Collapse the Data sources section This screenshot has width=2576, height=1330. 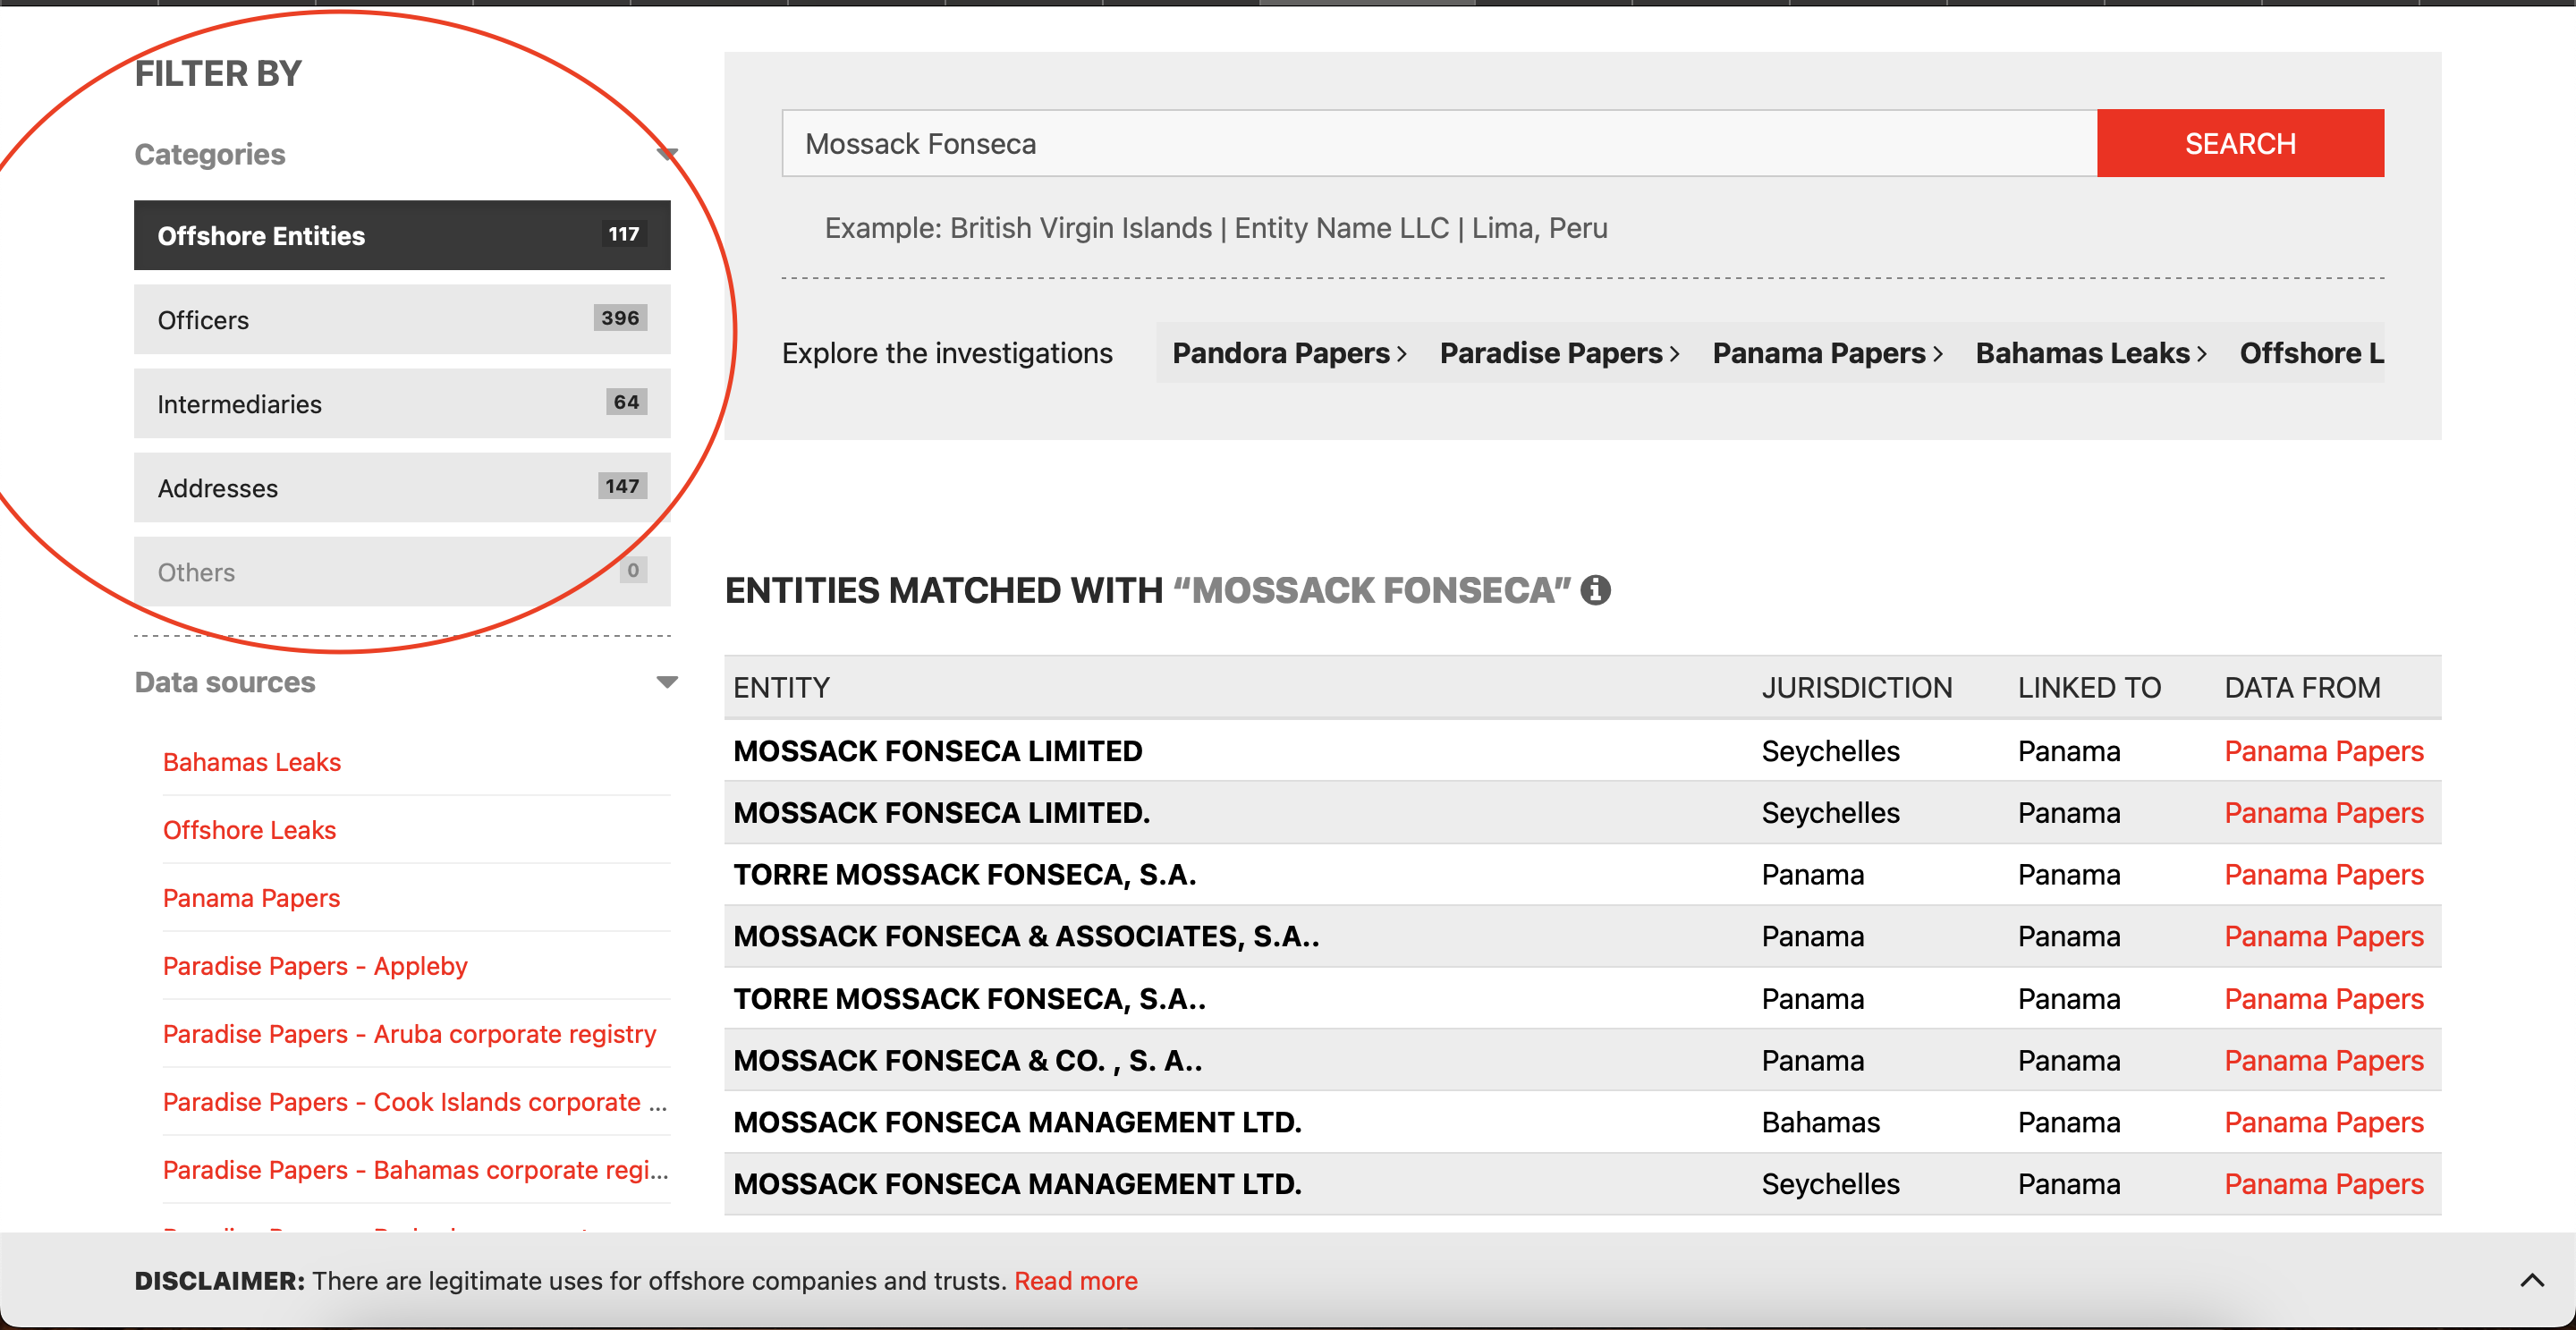tap(666, 682)
